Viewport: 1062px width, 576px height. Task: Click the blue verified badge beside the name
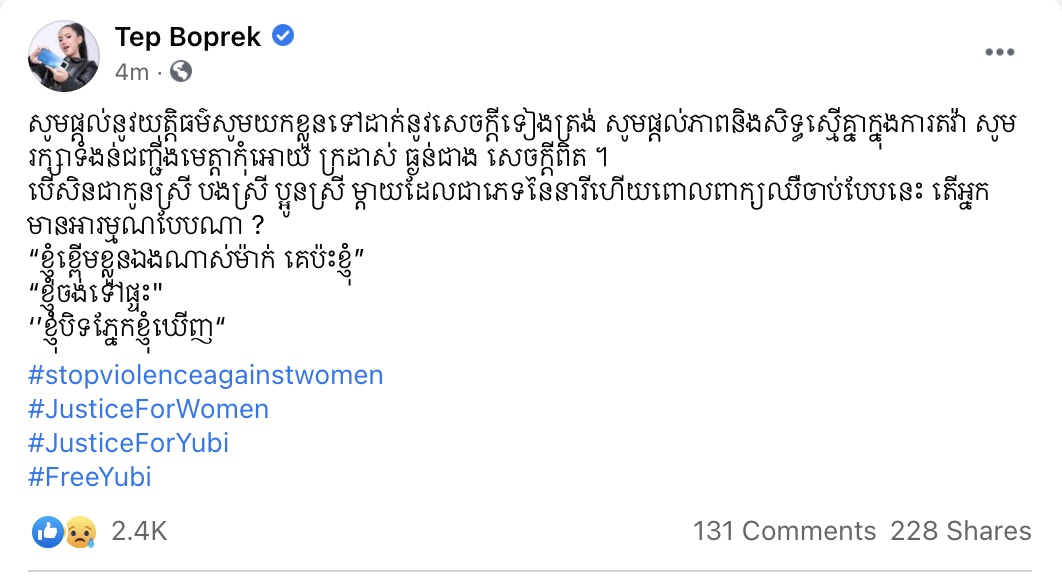coord(284,37)
